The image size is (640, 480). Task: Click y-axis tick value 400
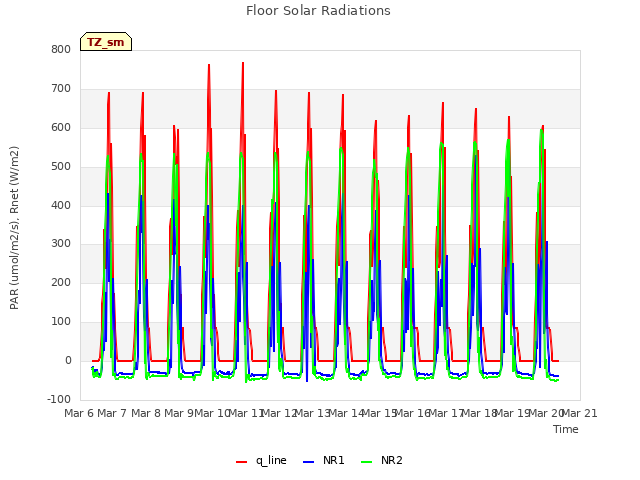[61, 205]
